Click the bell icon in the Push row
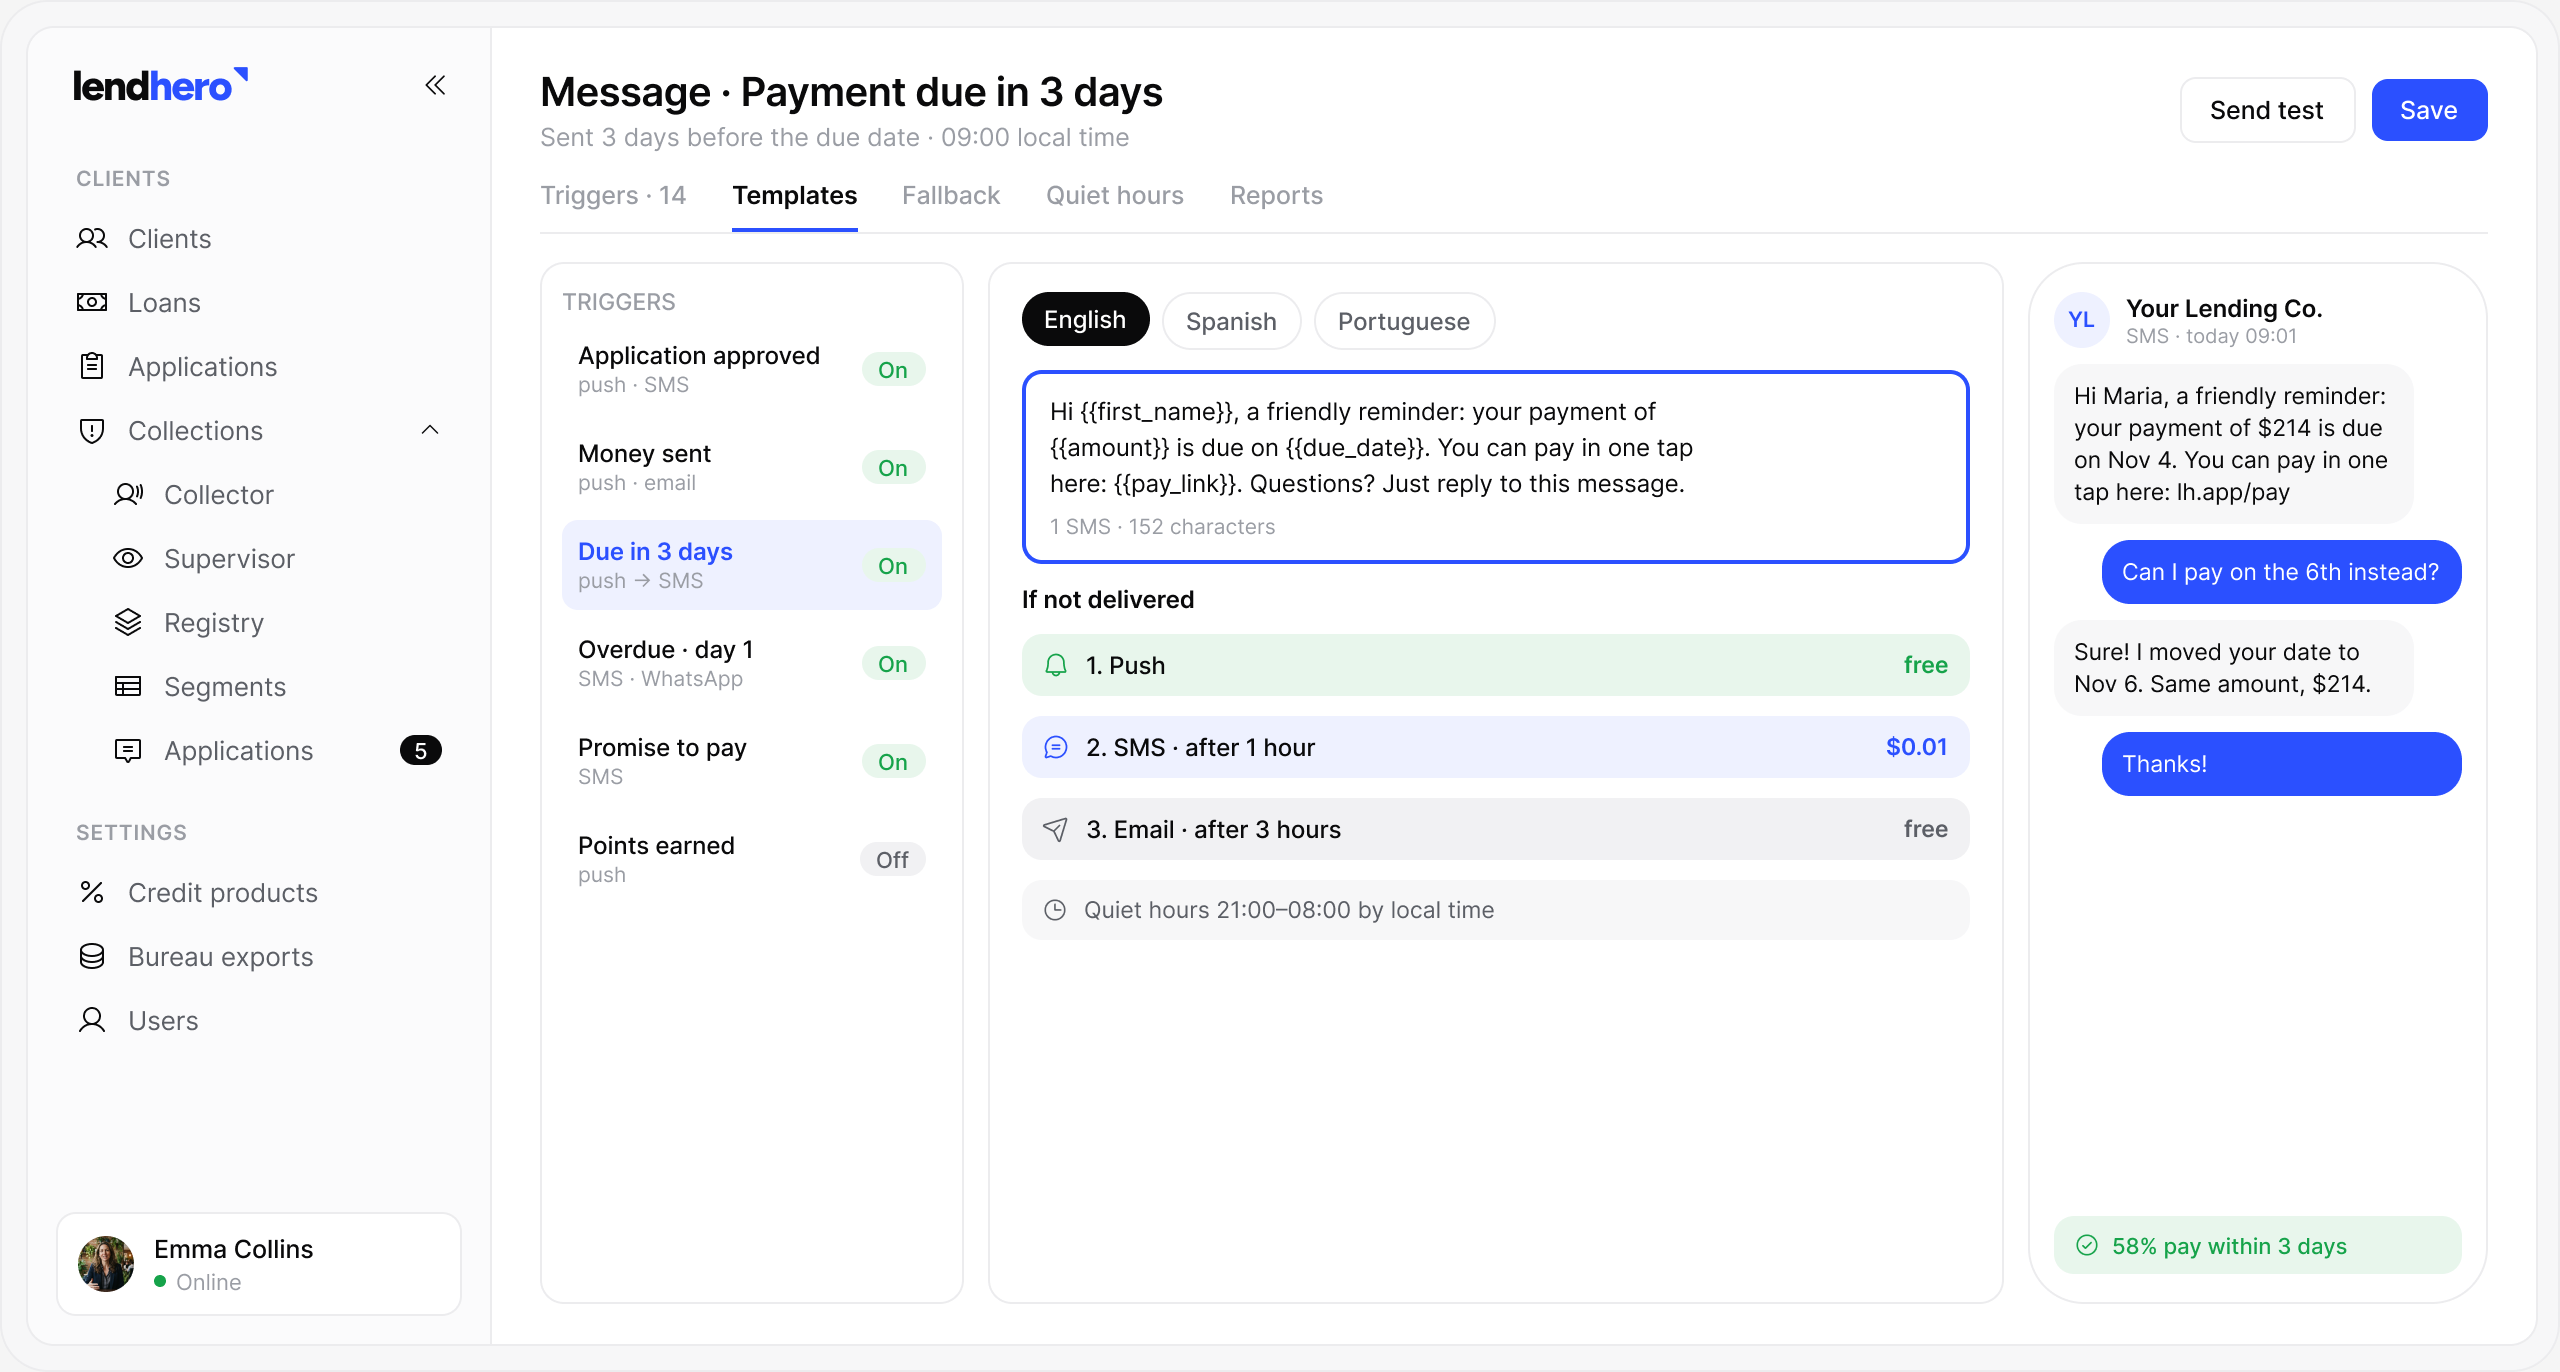Viewport: 2560px width, 1372px height. pyautogui.click(x=1056, y=666)
